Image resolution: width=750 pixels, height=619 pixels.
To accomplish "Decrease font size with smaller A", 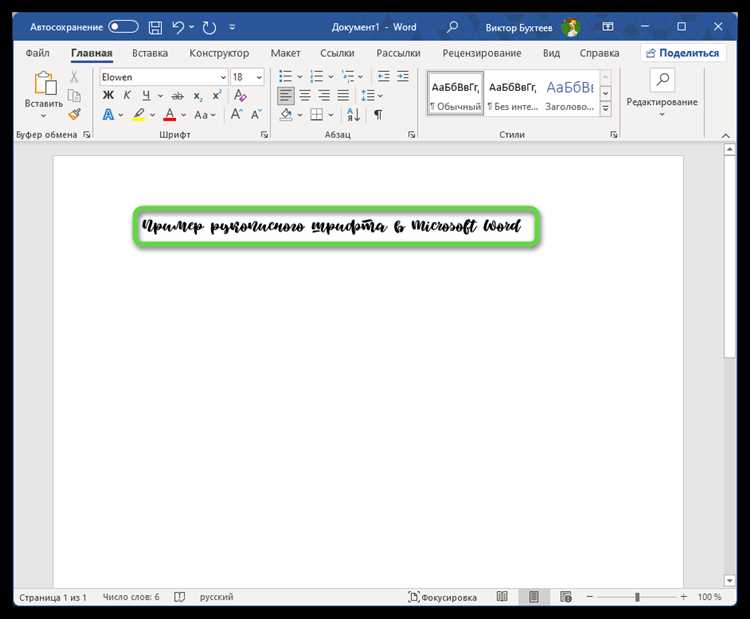I will tap(256, 114).
